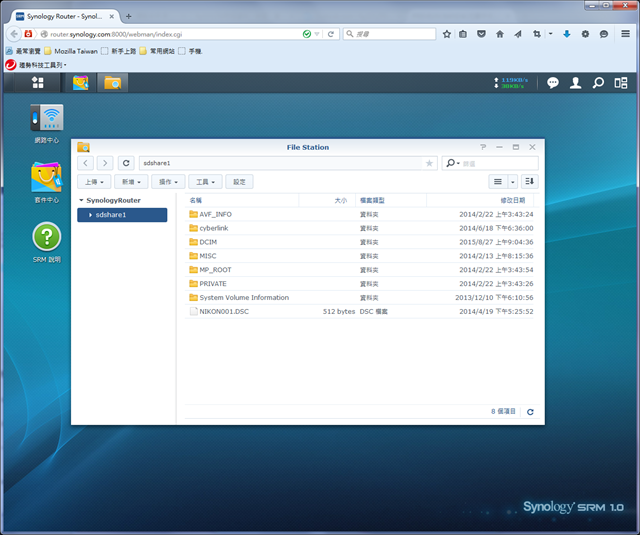Screen dimensions: 640x535
Task: Open the user account options icon
Action: click(575, 83)
